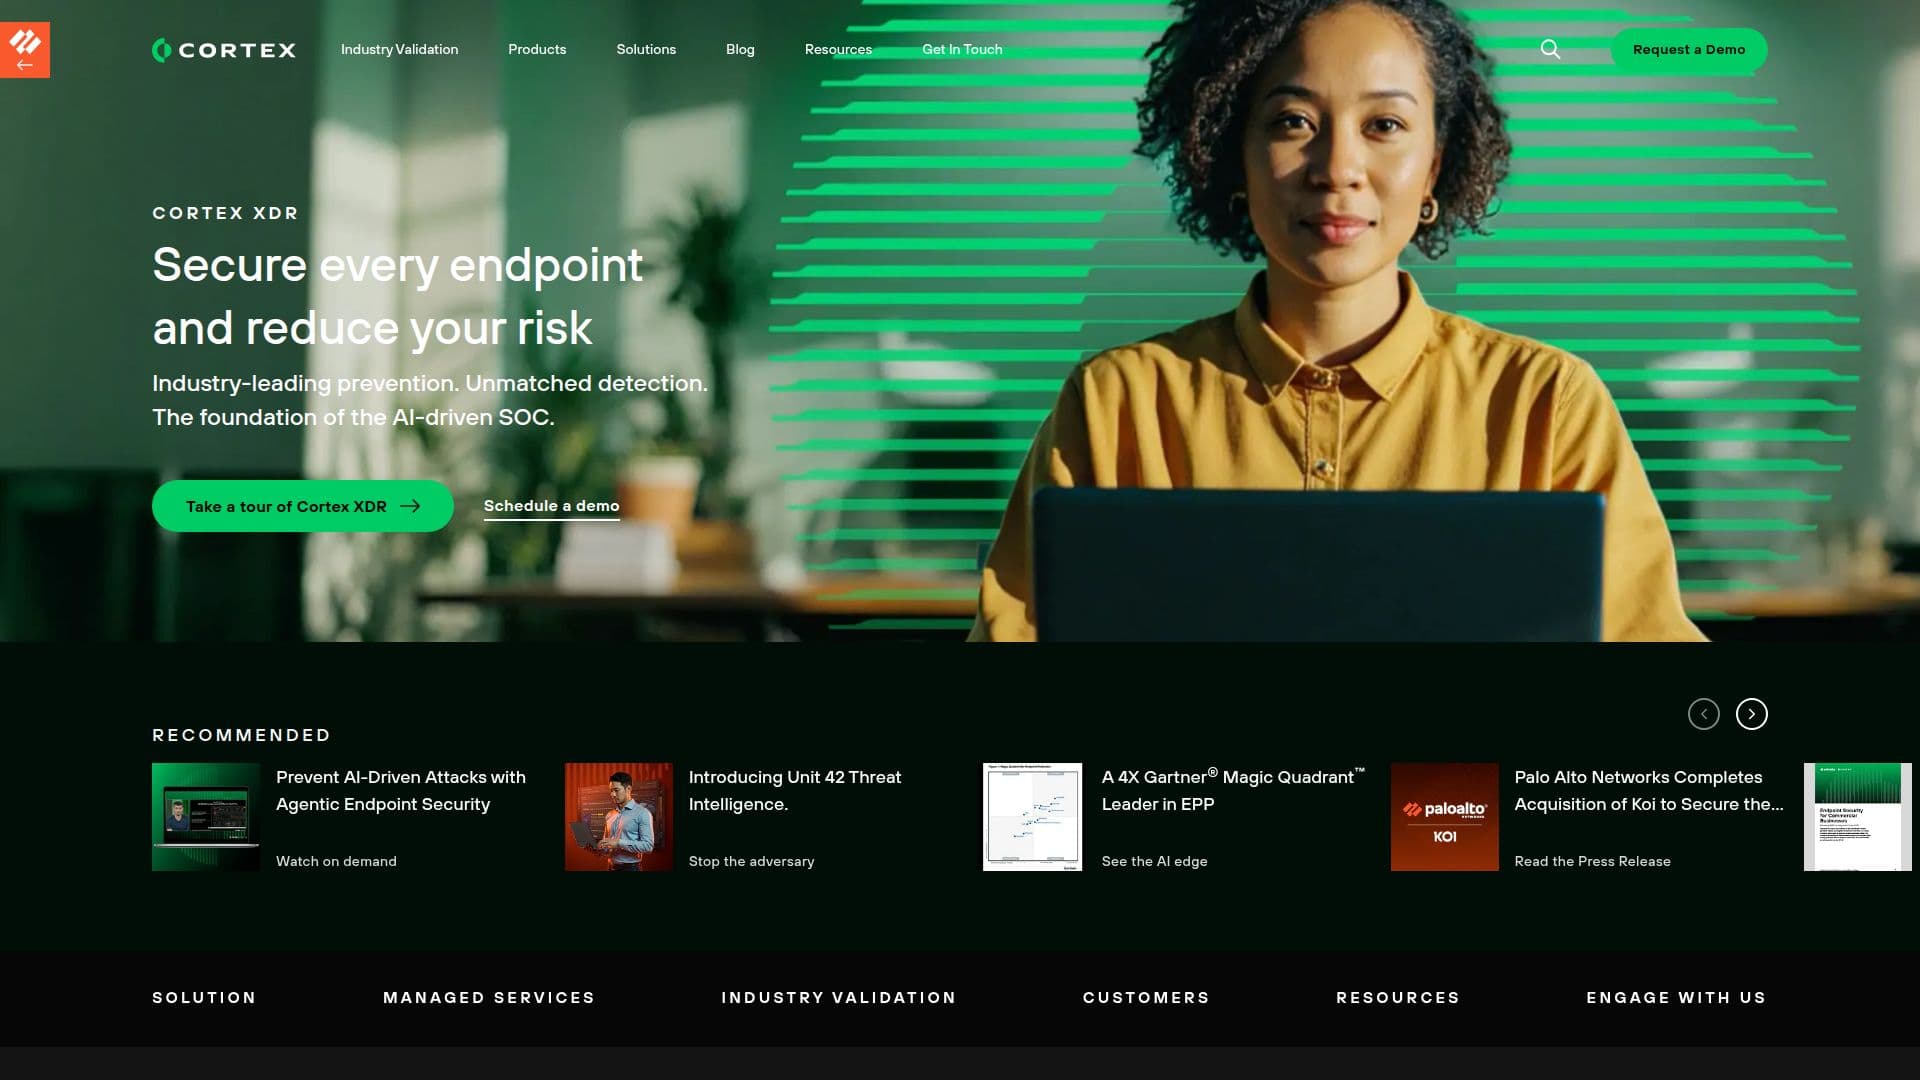Open Products menu
Image resolution: width=1920 pixels, height=1080 pixels.
[x=537, y=49]
